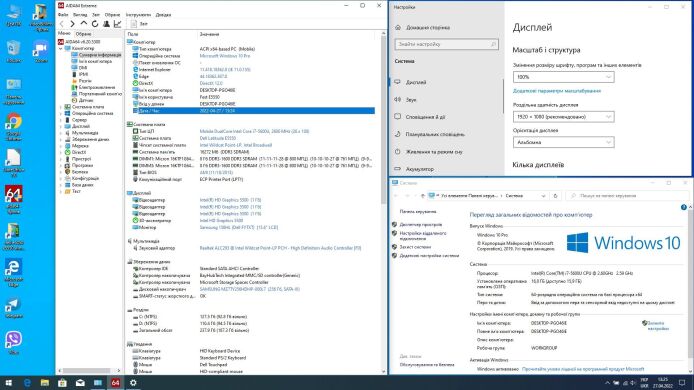
Task: Open Додаткові настройки системи link
Action: click(429, 256)
